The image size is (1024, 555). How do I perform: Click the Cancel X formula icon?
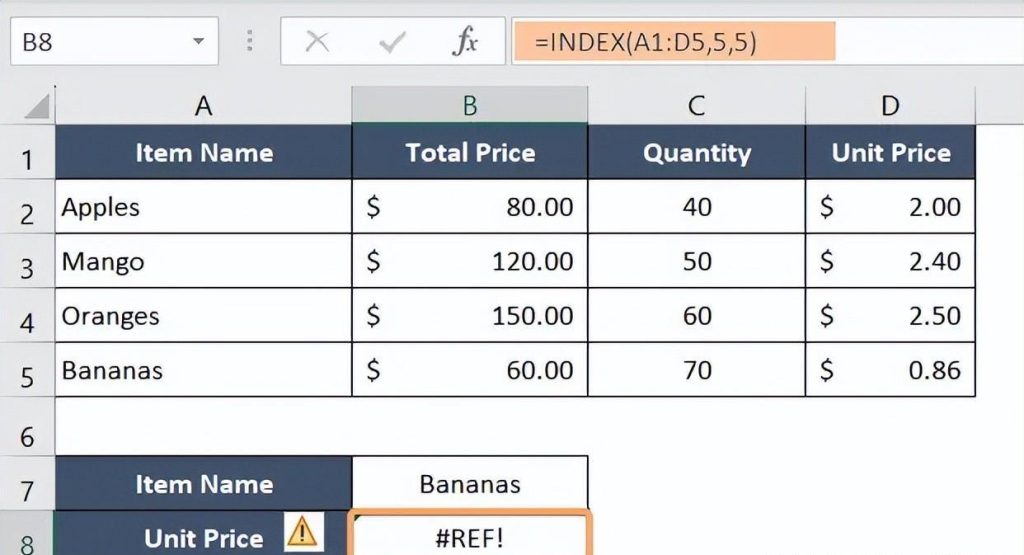(317, 43)
